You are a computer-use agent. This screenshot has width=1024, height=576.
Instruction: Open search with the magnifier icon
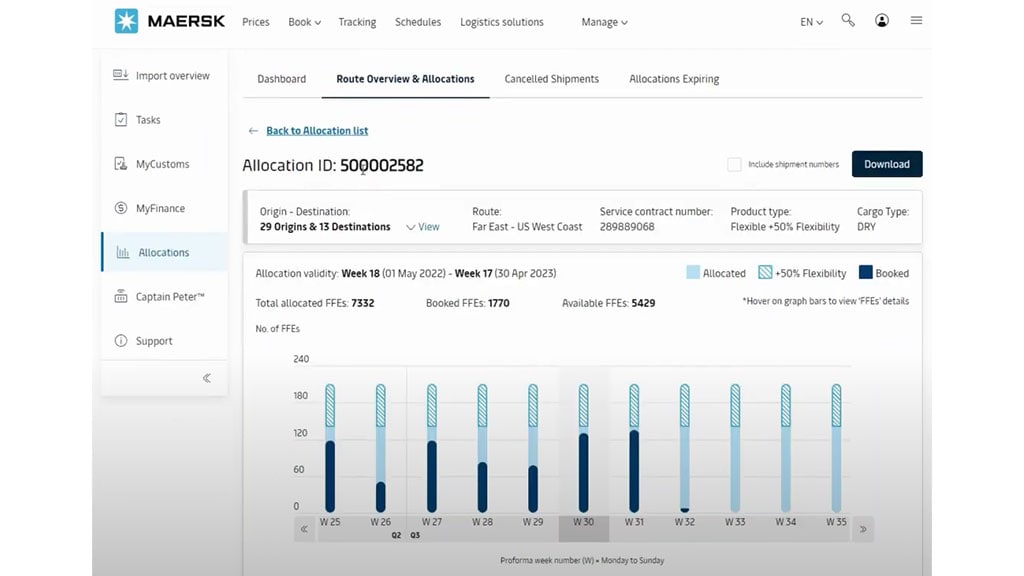tap(848, 20)
